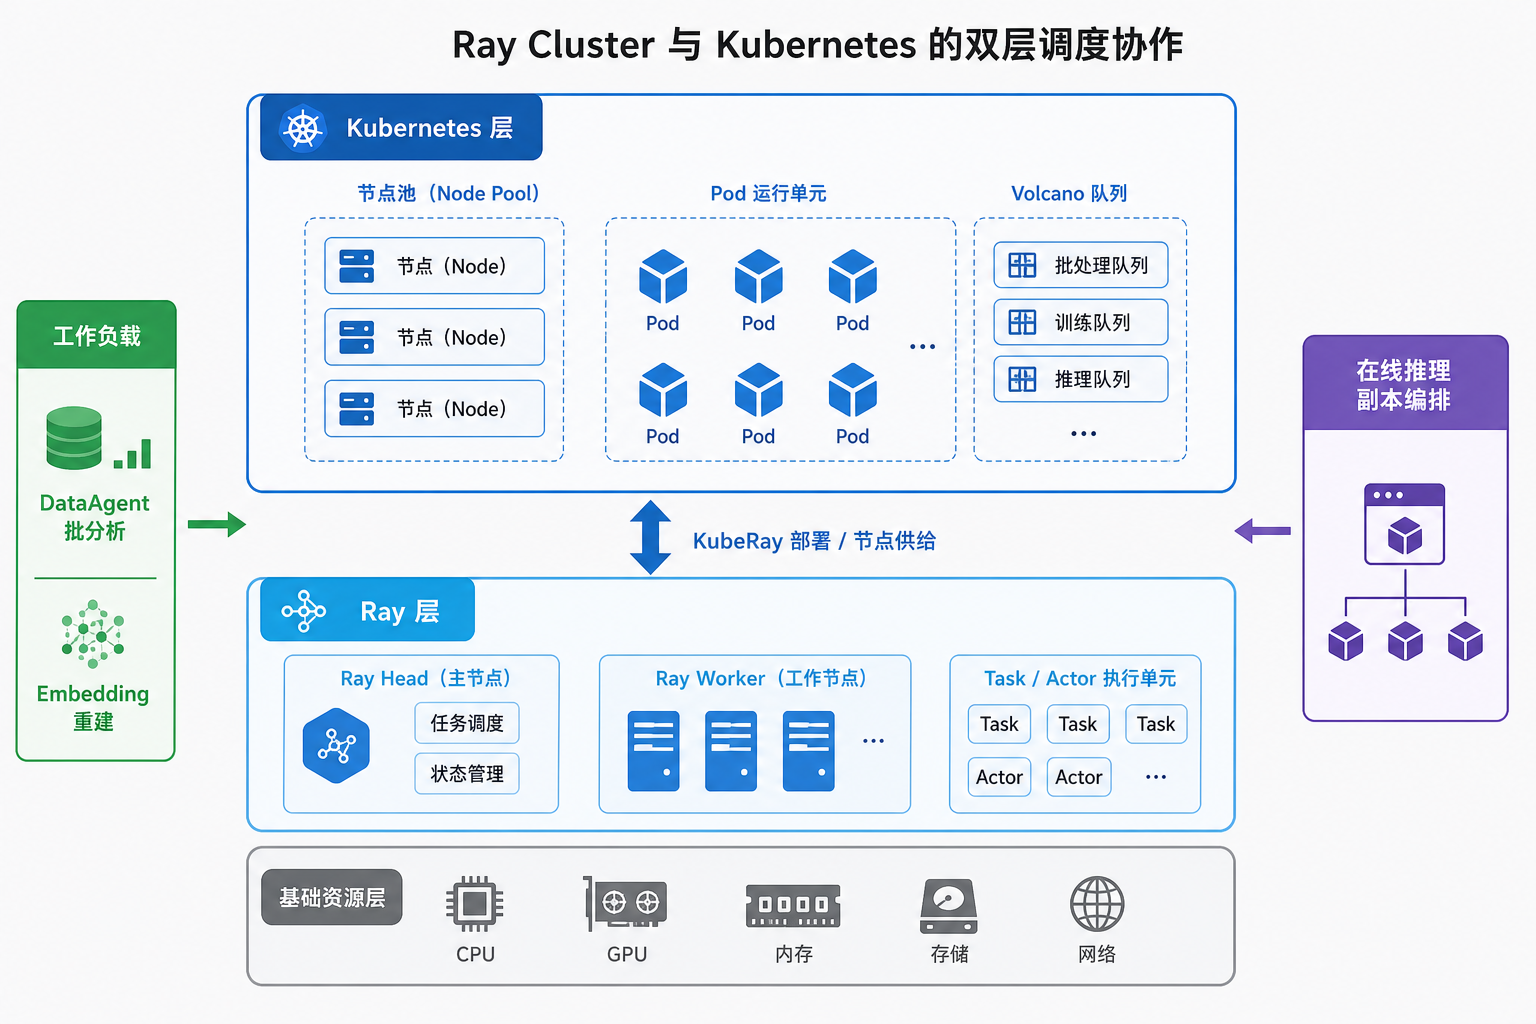The height and width of the screenshot is (1024, 1536).
Task: Click the Ray Head (主节点) heading
Action: click(x=427, y=678)
